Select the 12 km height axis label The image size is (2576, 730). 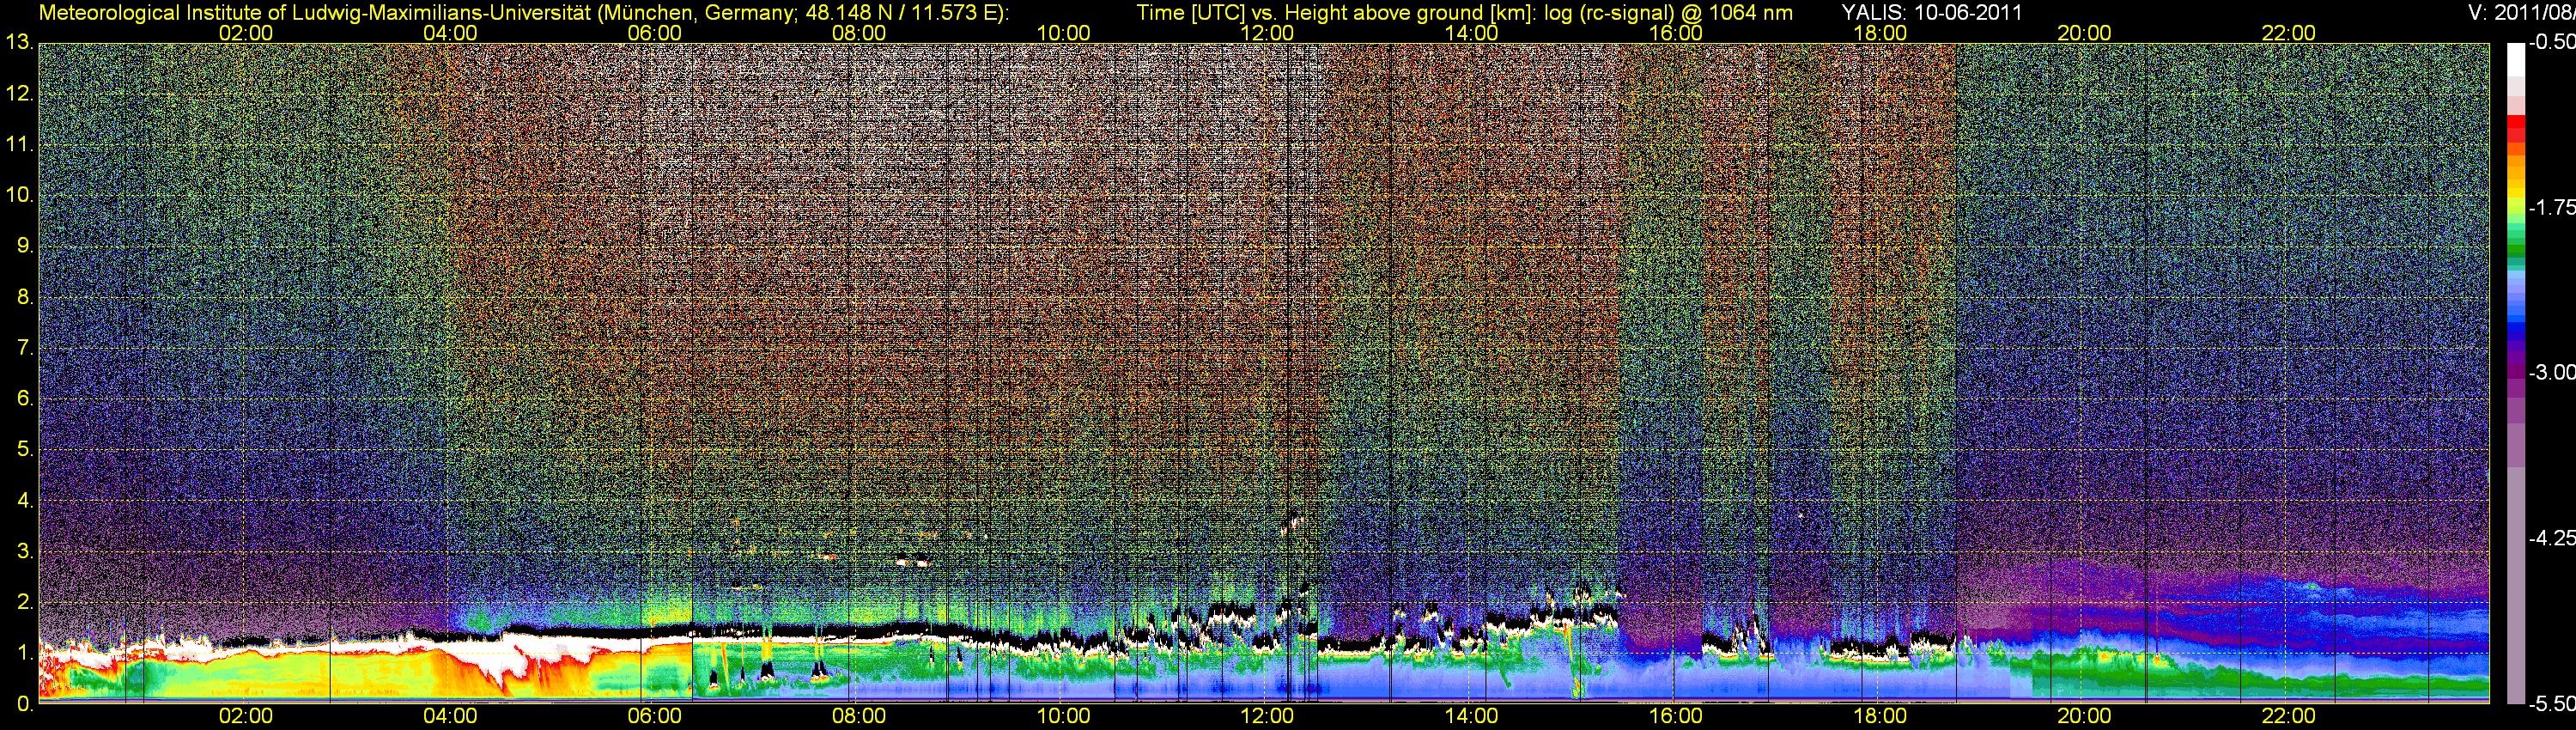19,94
